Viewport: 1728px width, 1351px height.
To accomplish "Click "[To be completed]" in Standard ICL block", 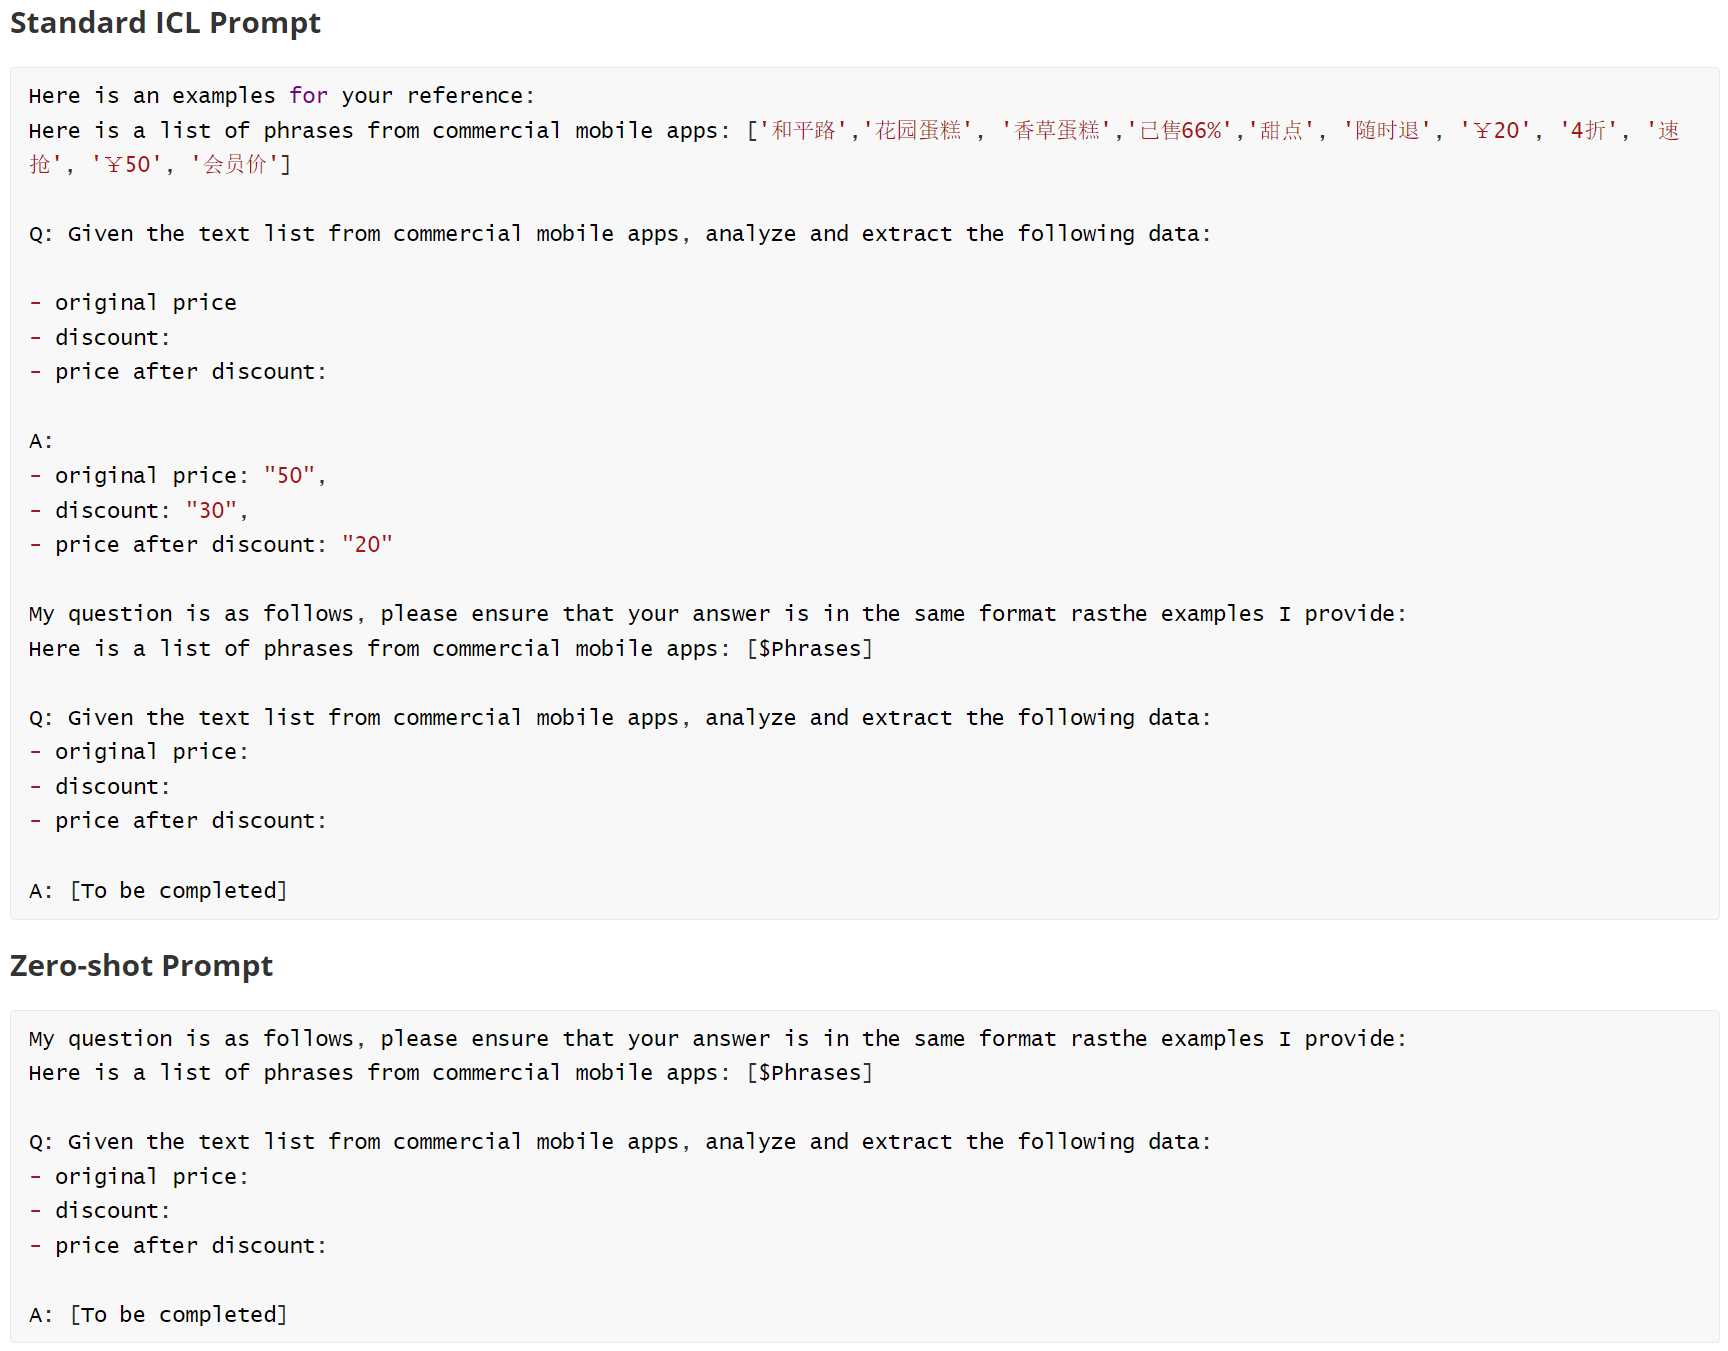I will pyautogui.click(x=178, y=891).
